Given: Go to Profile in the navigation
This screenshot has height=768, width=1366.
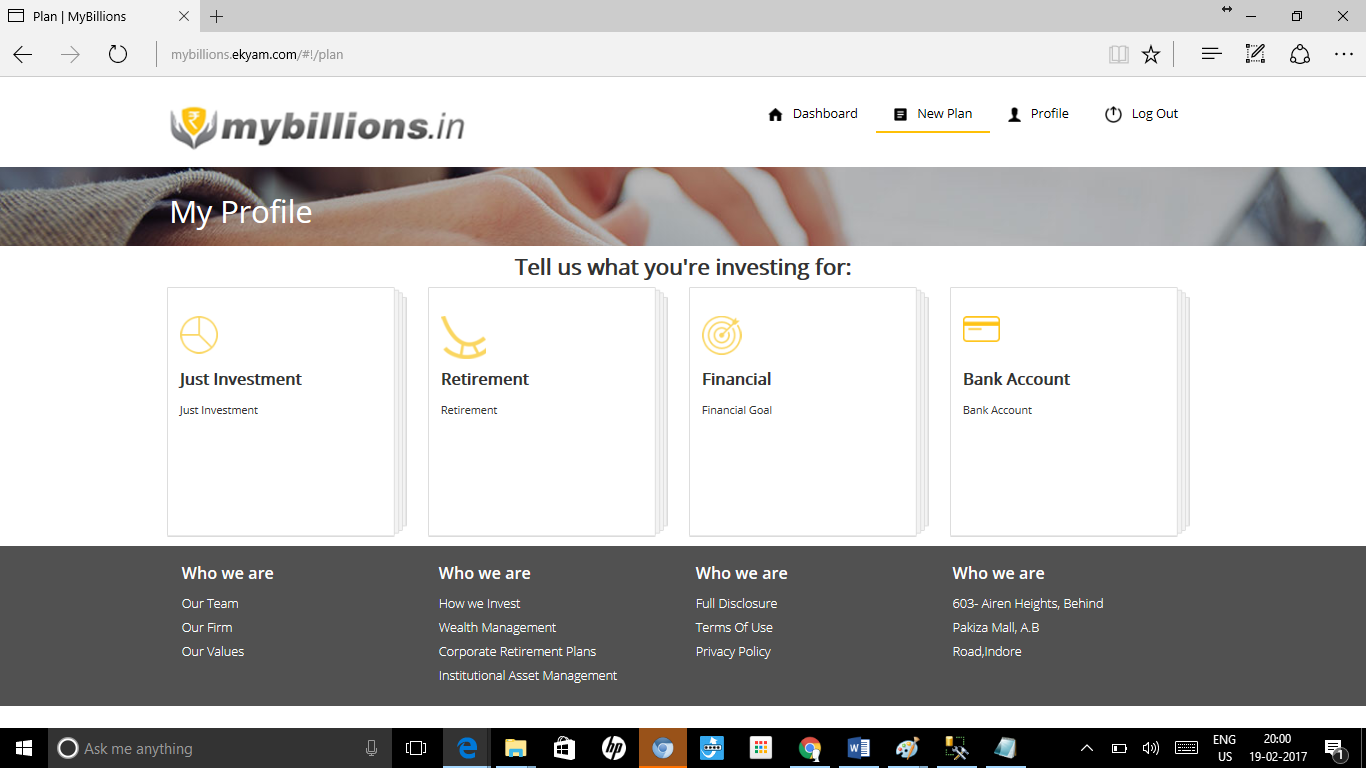Looking at the screenshot, I should [1038, 114].
